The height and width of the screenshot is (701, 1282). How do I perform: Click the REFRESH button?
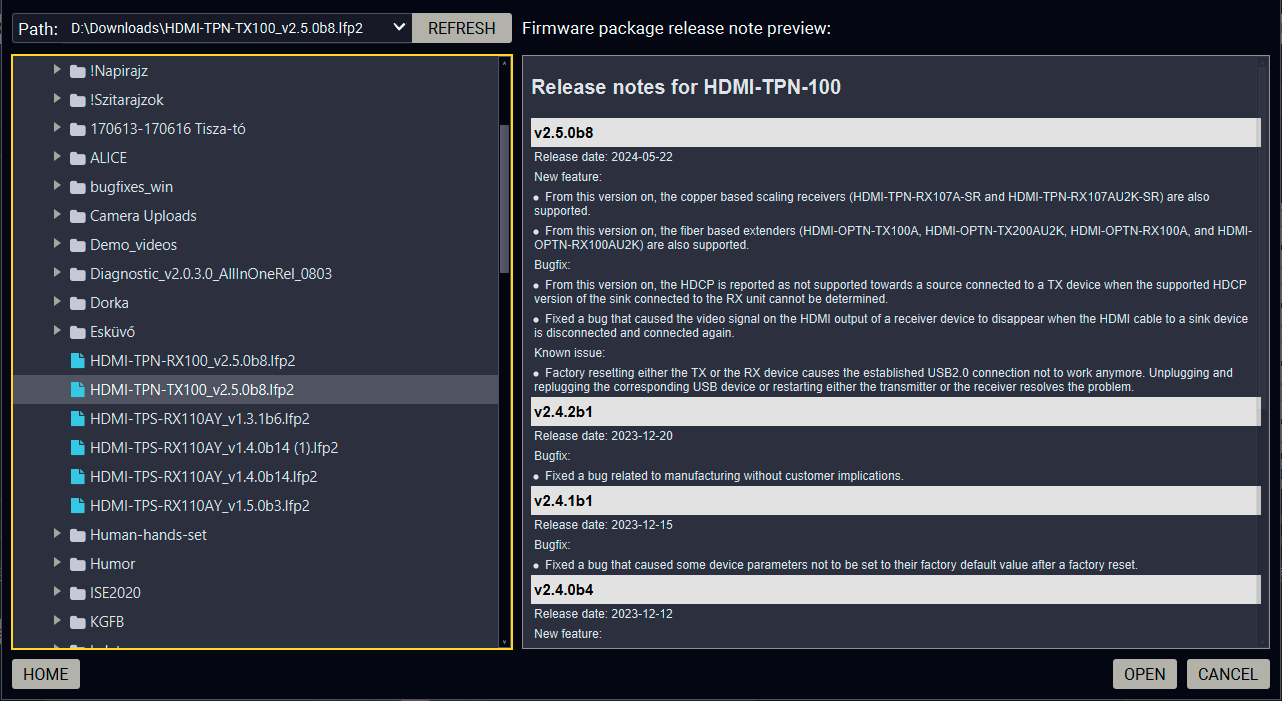pos(462,28)
